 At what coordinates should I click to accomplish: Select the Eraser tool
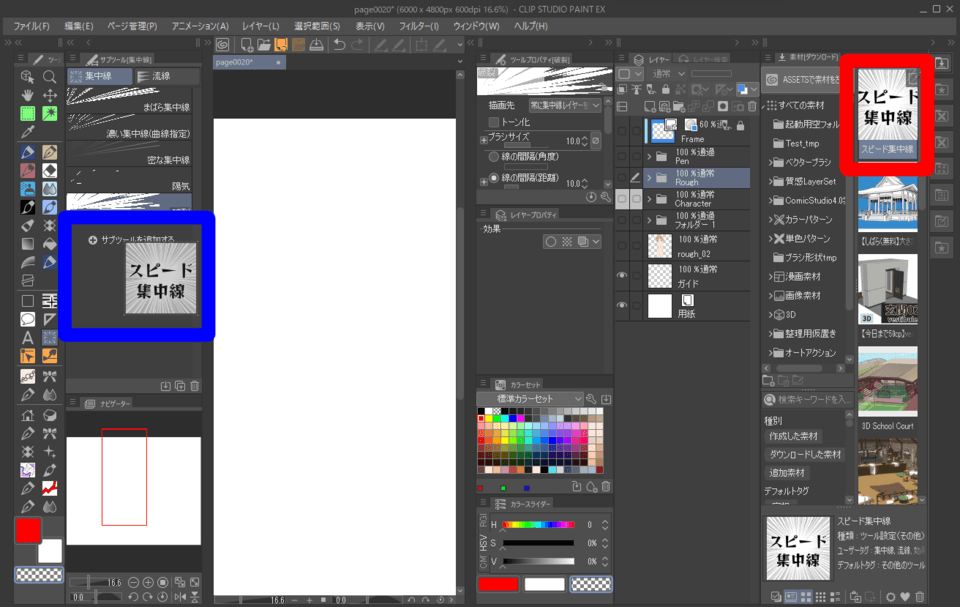click(x=50, y=170)
